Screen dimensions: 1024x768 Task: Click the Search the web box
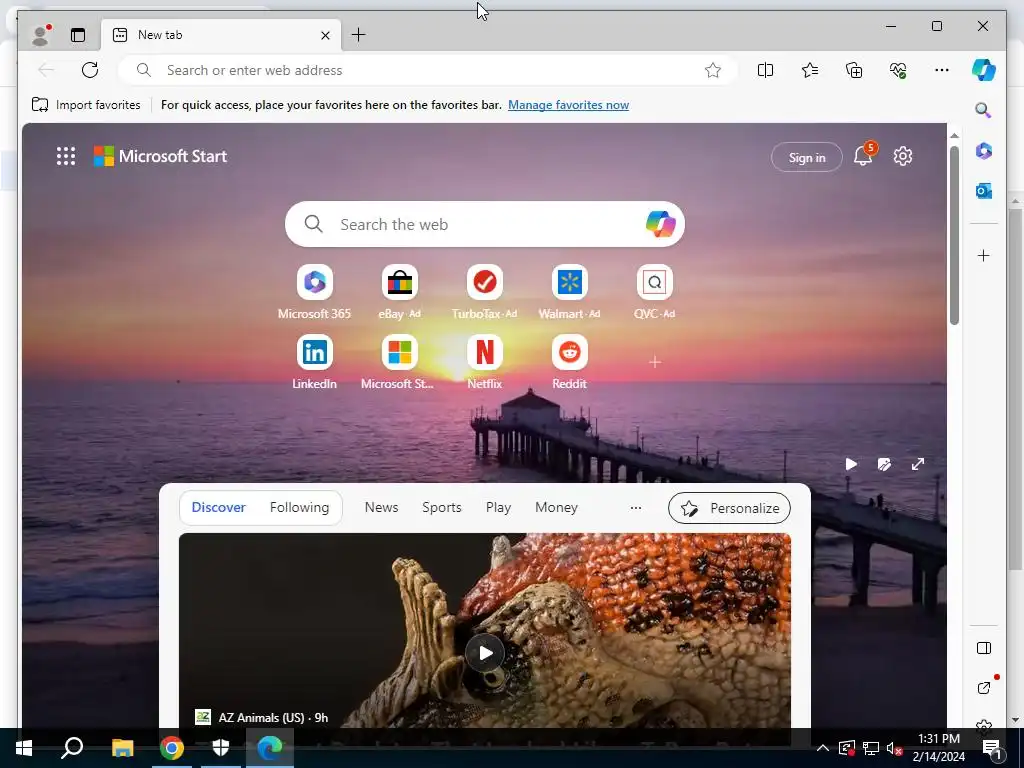tap(485, 224)
